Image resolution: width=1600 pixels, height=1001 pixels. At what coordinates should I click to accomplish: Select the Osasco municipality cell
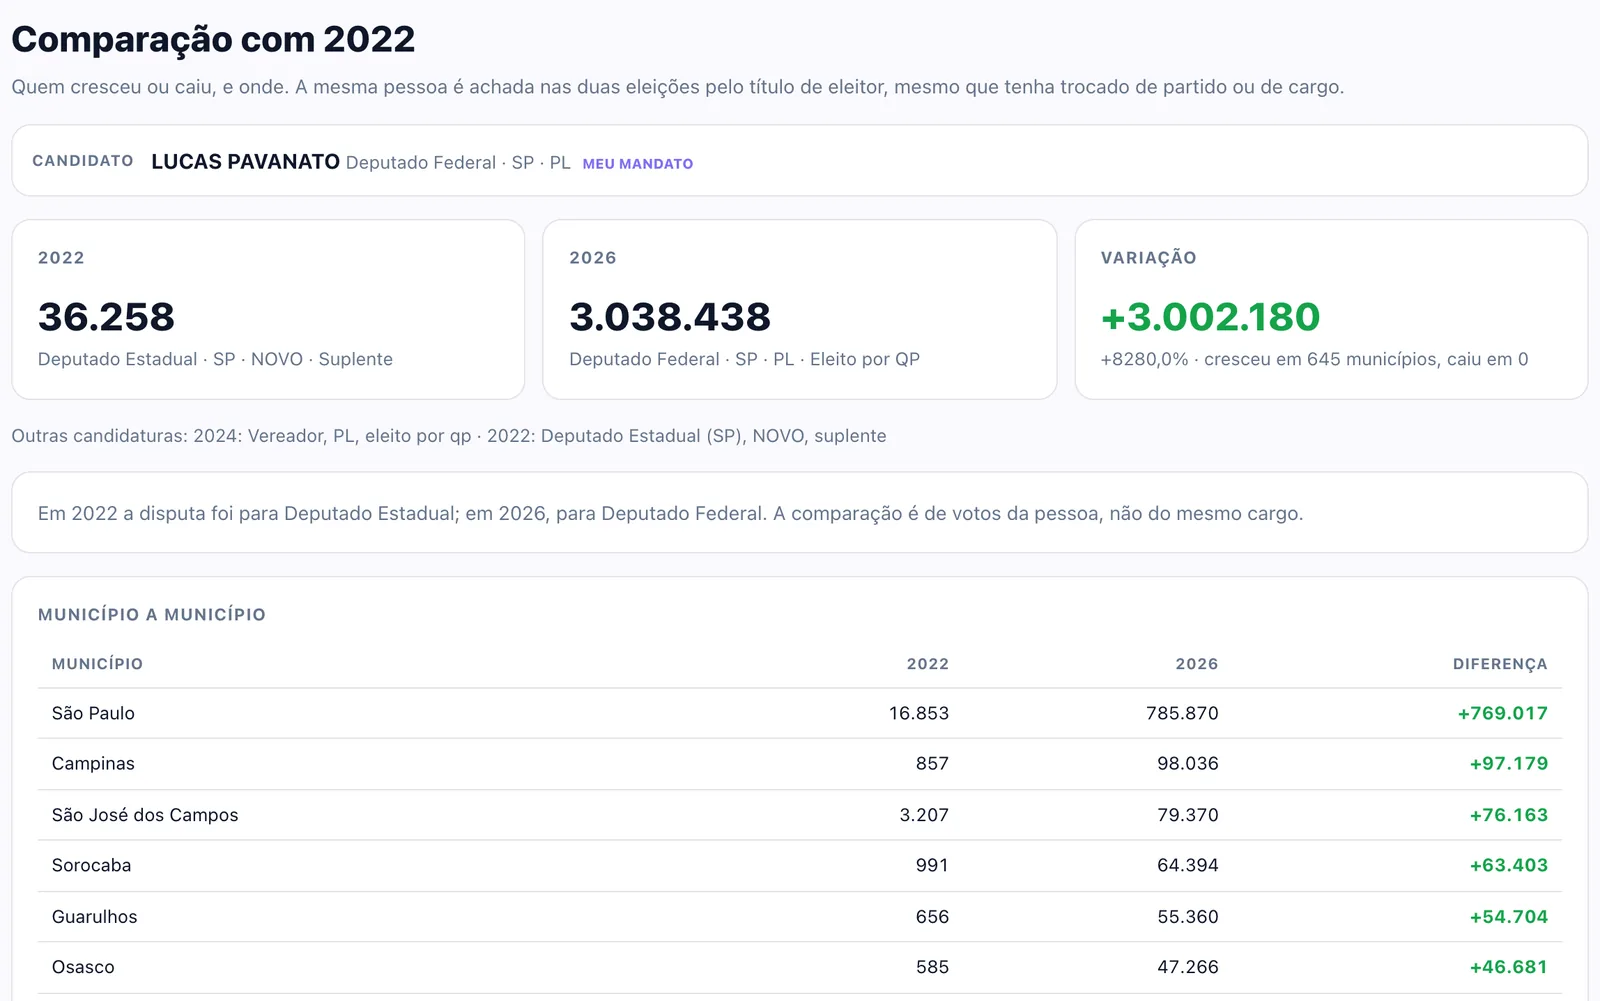(x=83, y=967)
